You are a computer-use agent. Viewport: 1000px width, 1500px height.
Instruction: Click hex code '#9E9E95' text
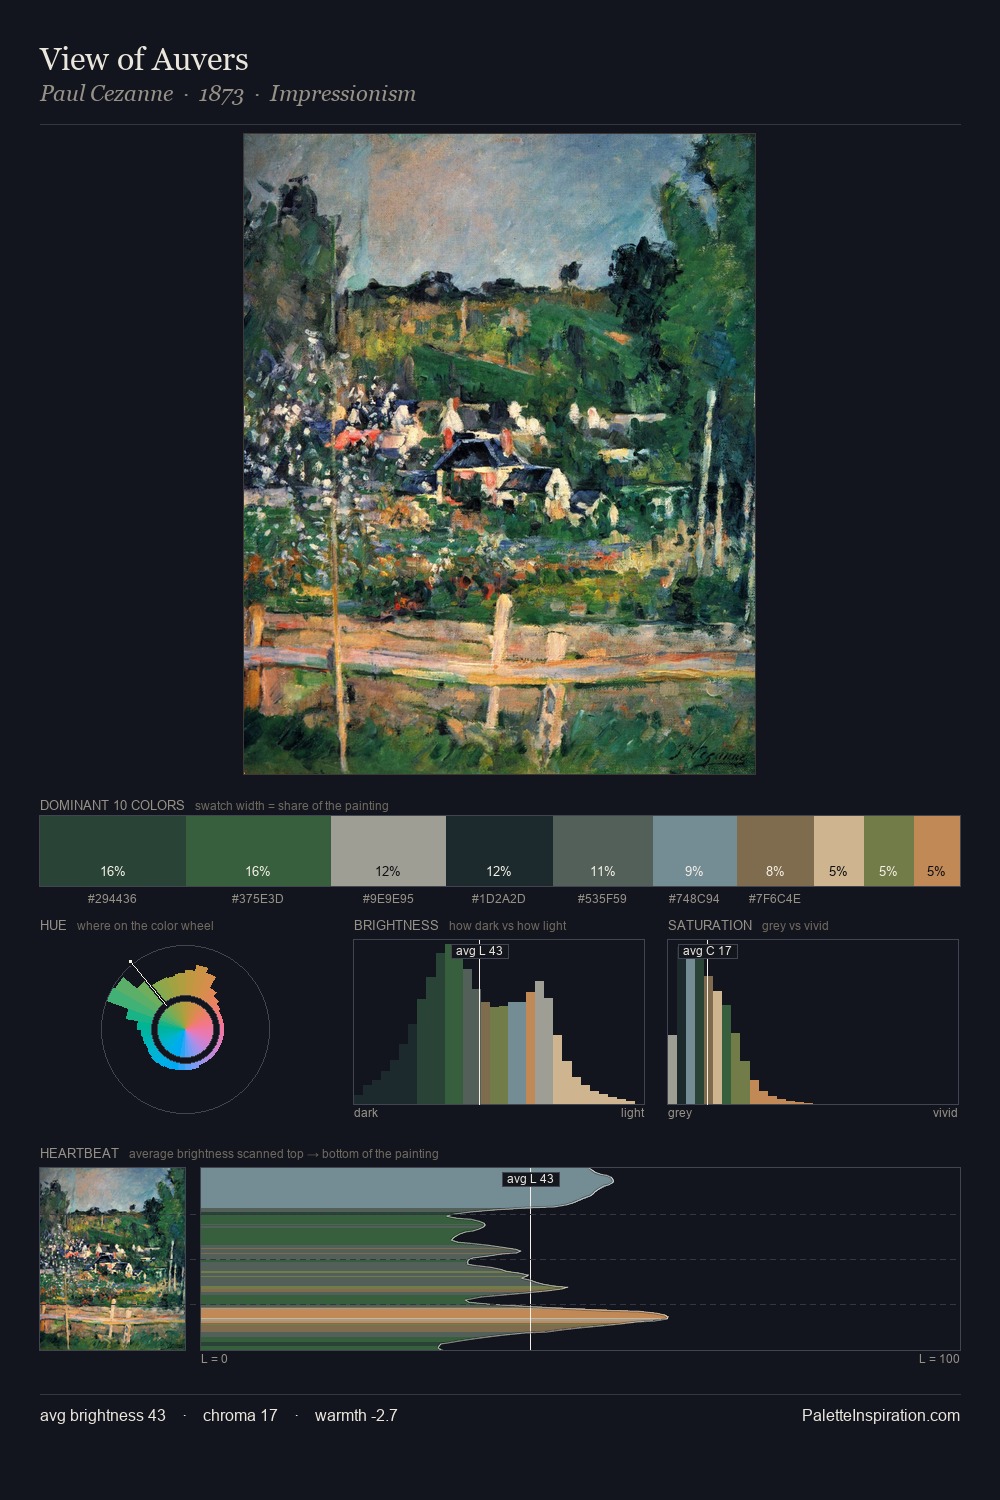tap(388, 899)
